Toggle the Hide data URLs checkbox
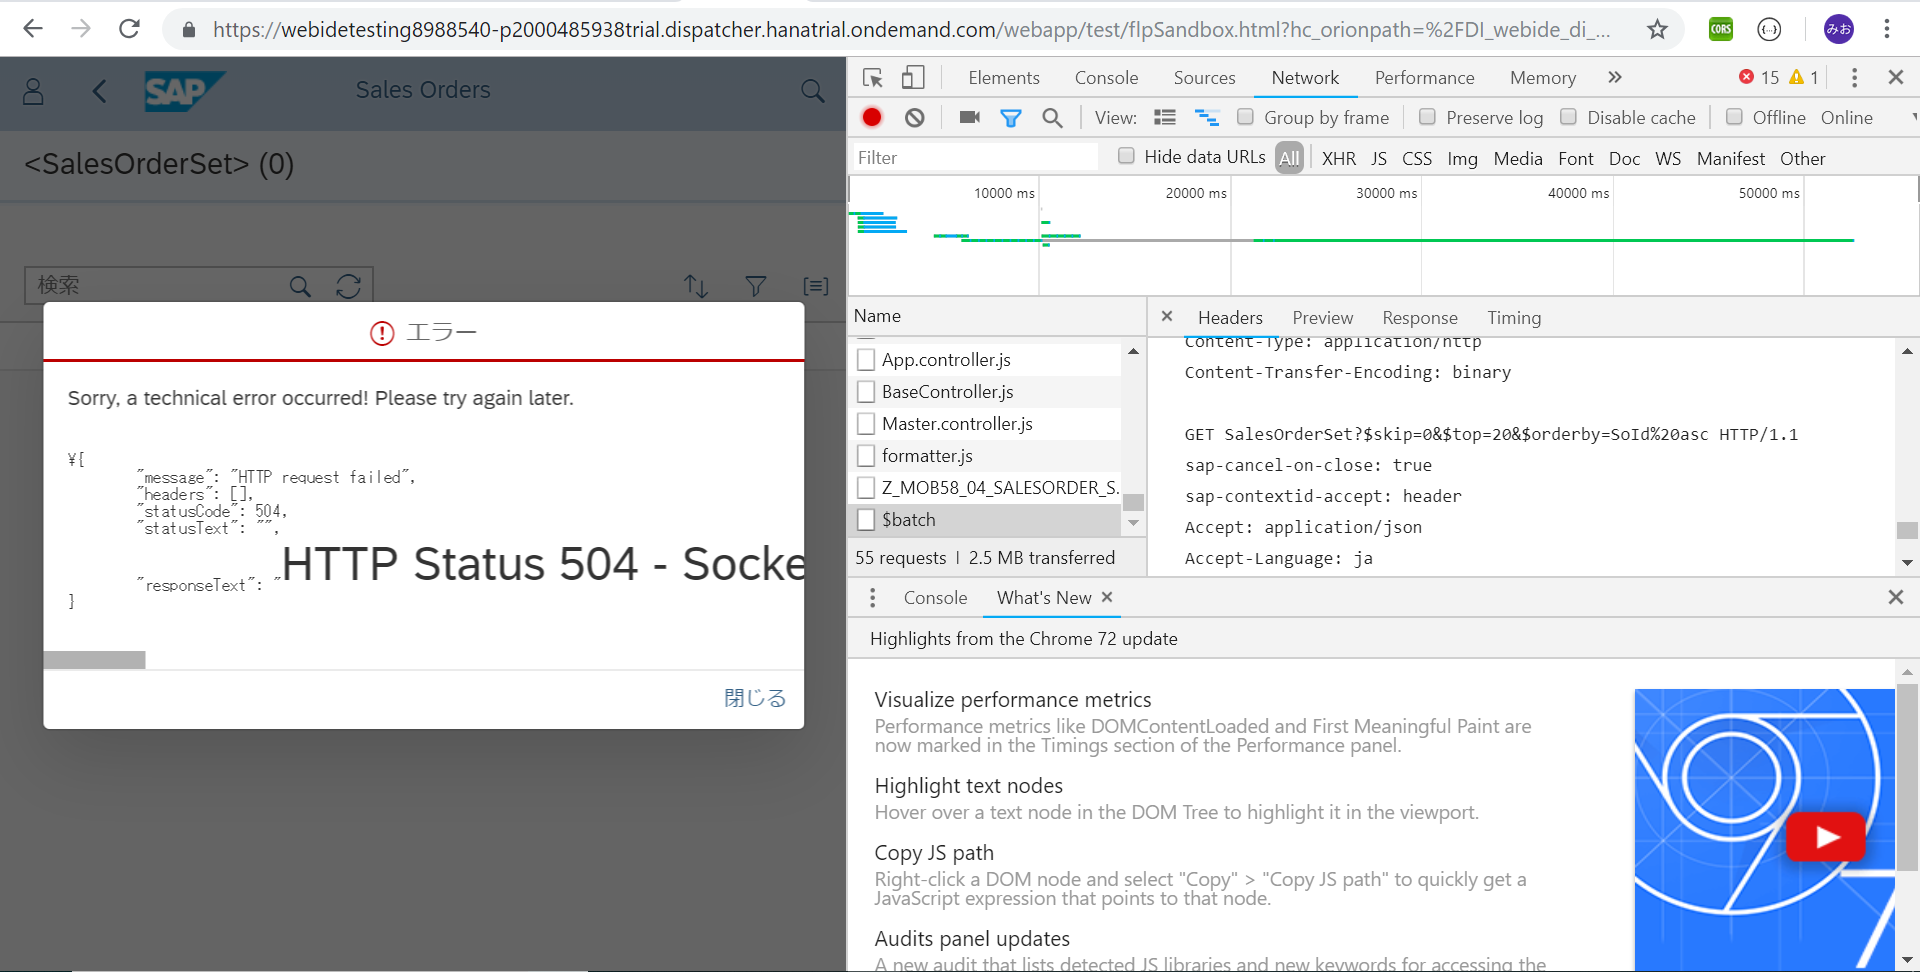The height and width of the screenshot is (972, 1920). pos(1126,156)
